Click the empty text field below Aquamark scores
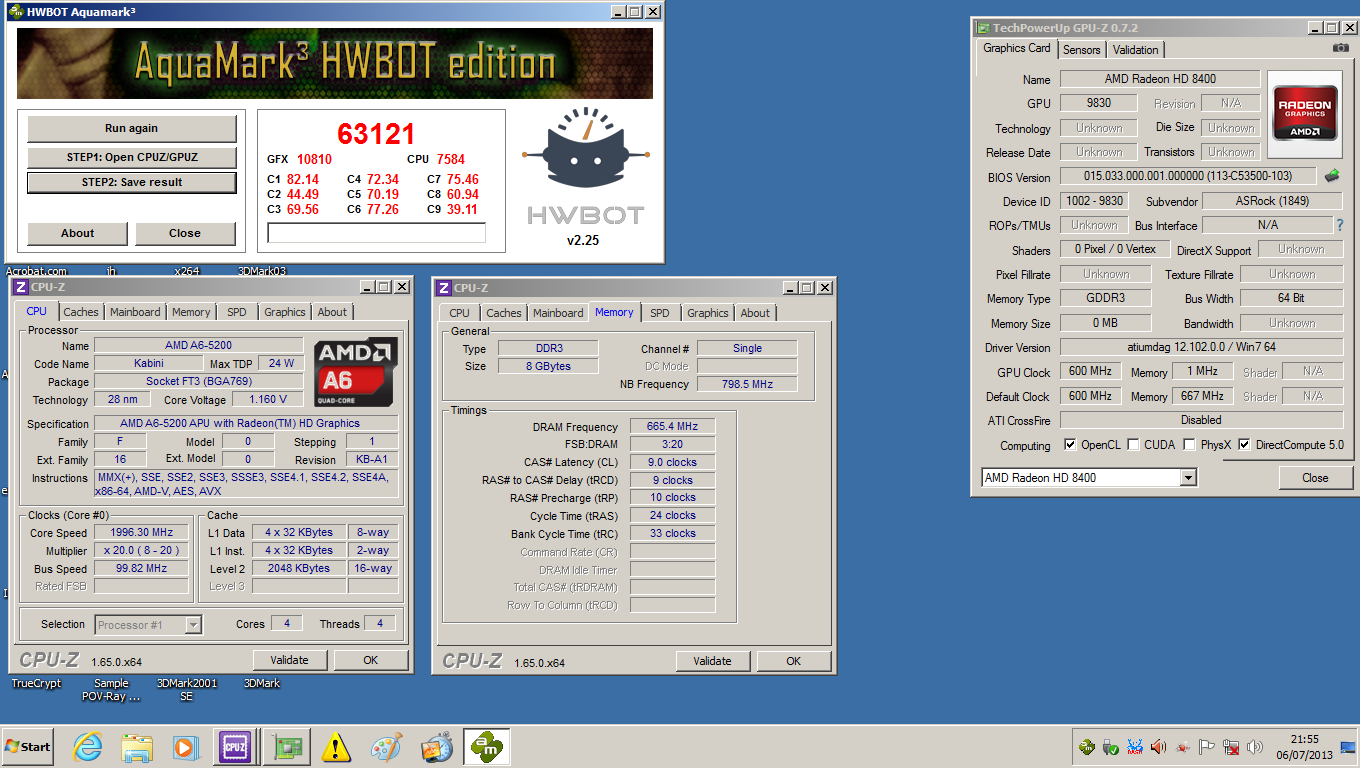This screenshot has width=1360, height=768. coord(376,233)
